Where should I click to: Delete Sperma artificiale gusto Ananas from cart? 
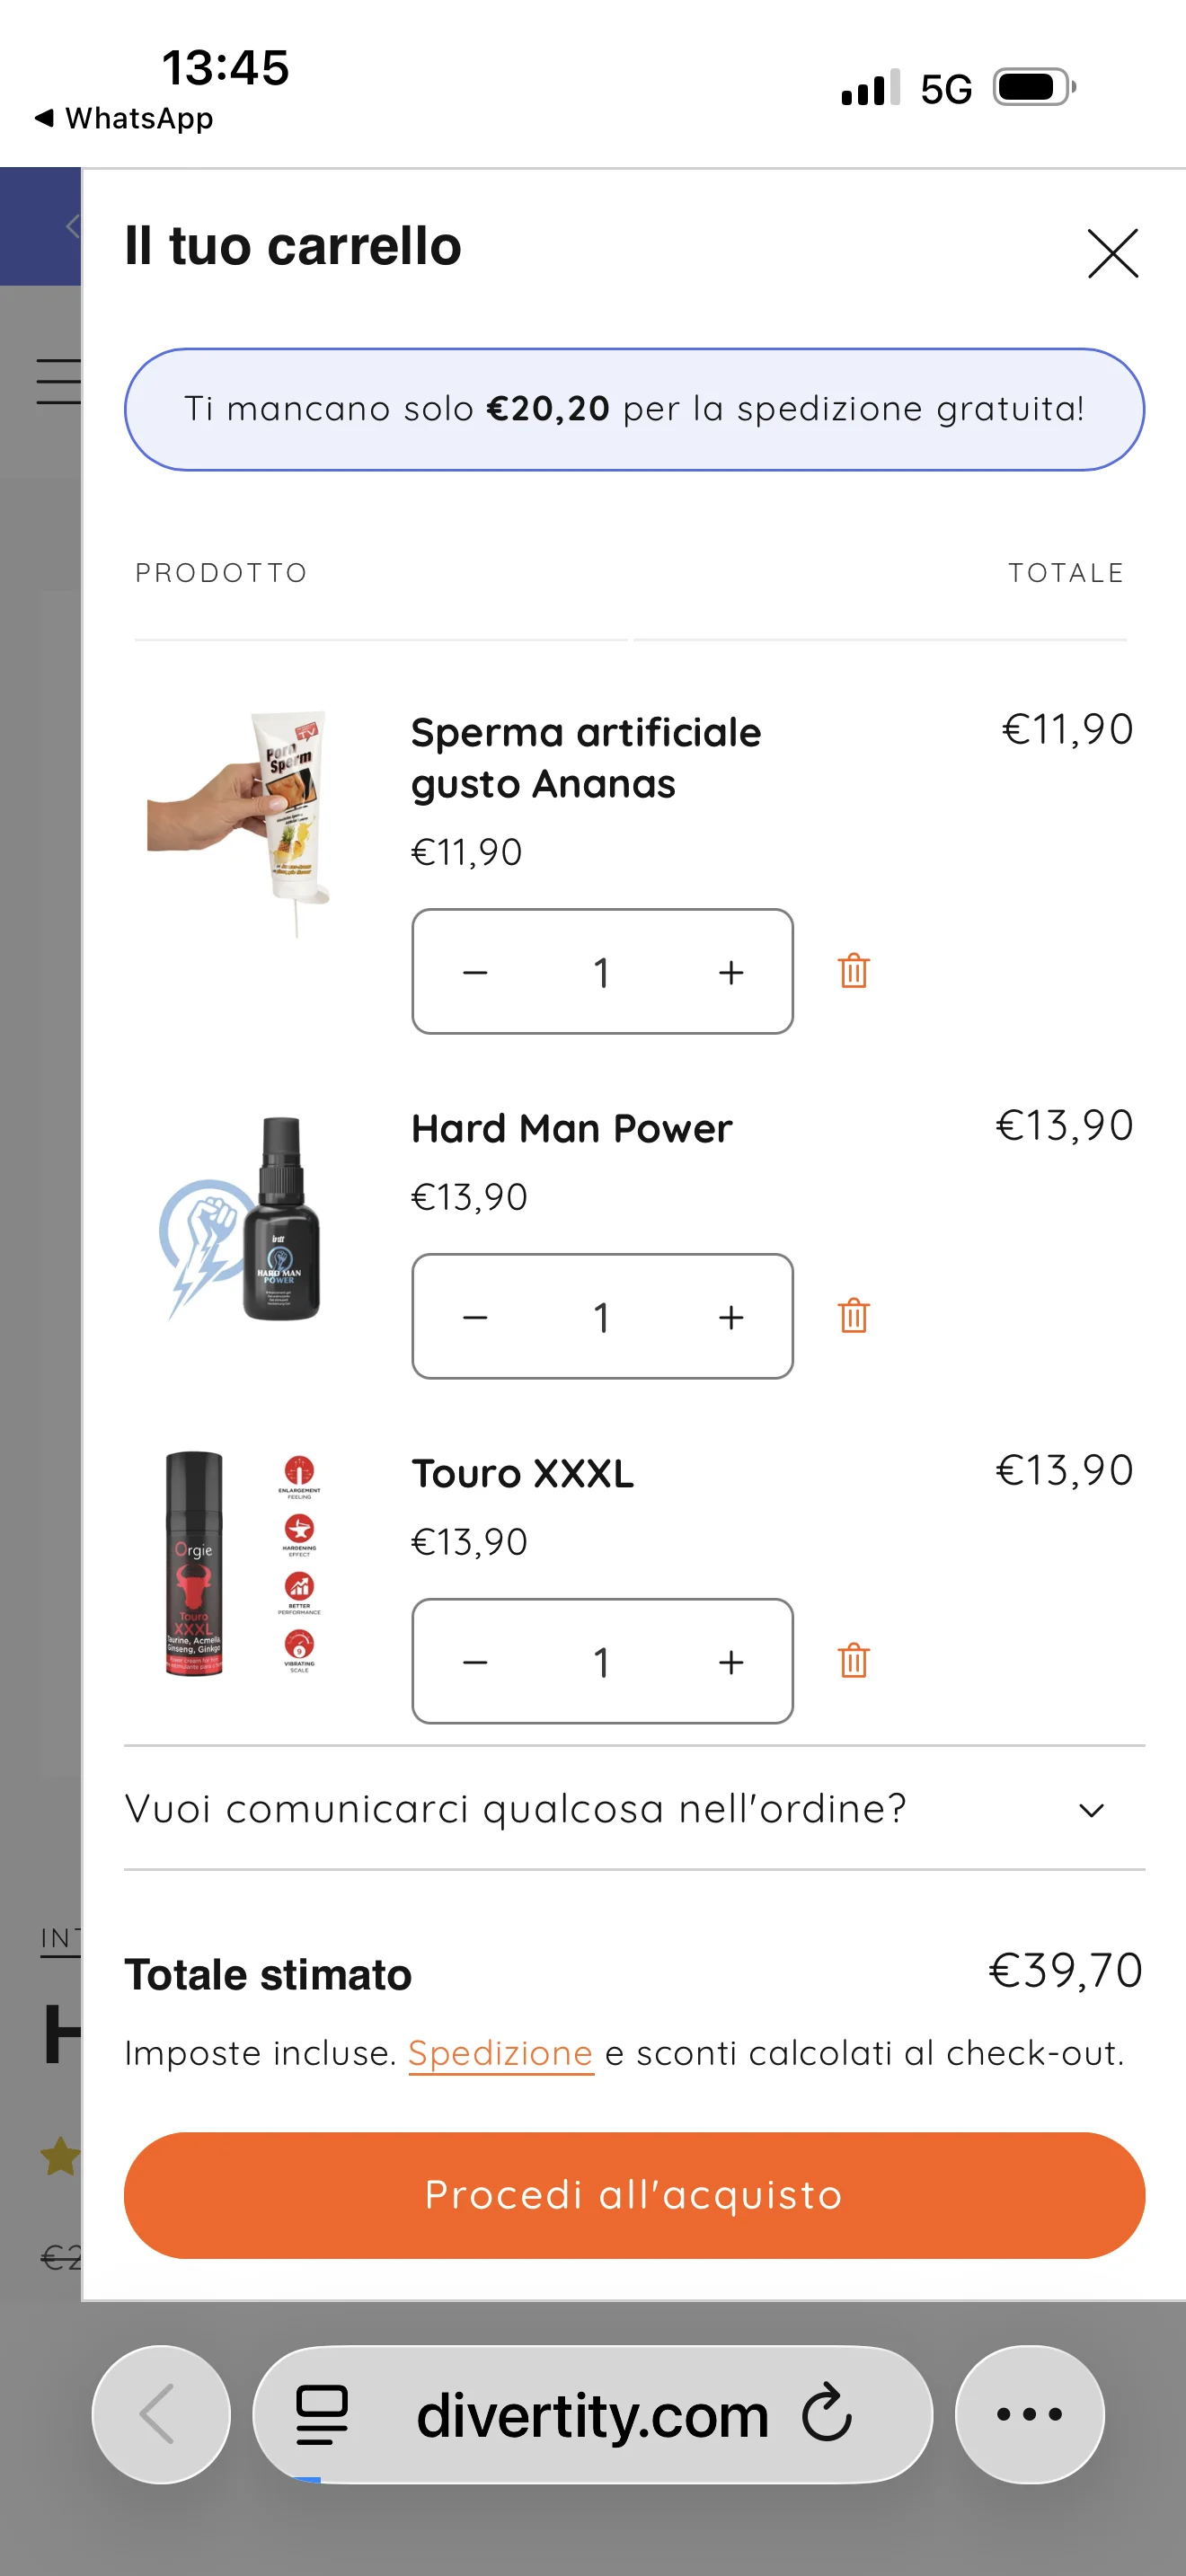point(853,971)
